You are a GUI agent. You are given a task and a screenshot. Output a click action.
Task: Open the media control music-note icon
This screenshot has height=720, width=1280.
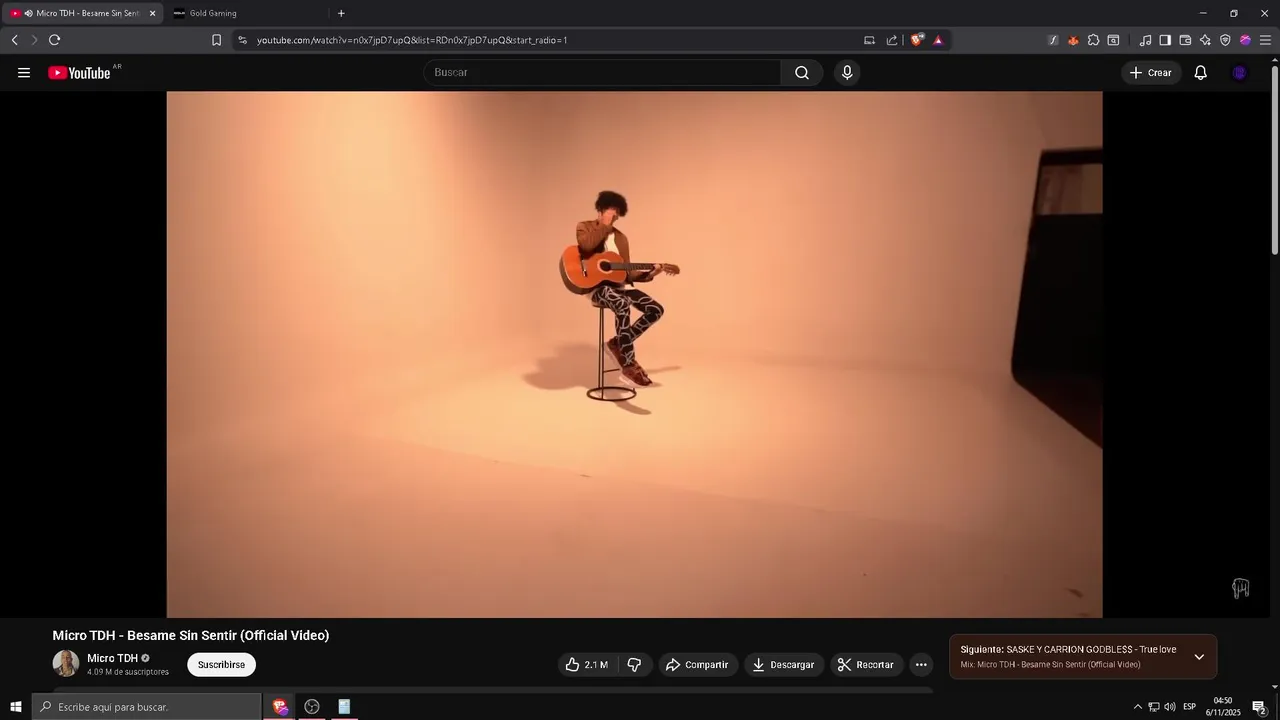(x=1145, y=40)
